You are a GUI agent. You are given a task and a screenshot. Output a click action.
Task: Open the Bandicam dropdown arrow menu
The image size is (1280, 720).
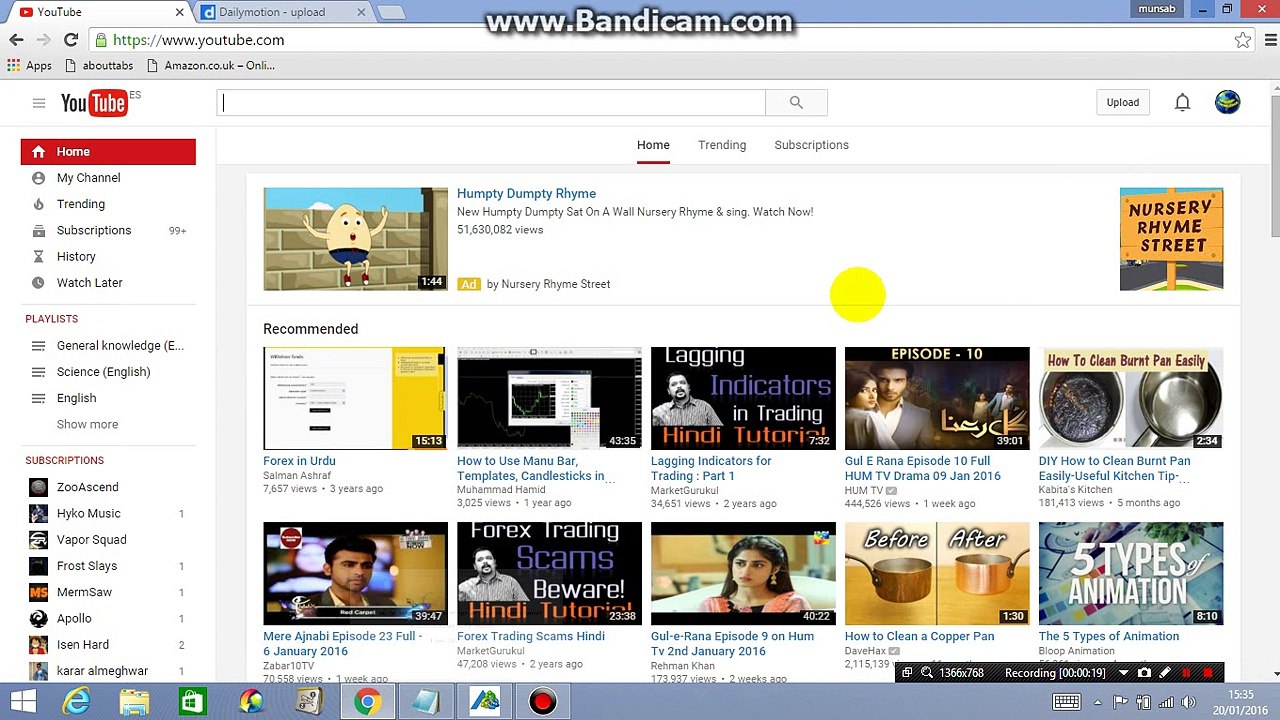pos(1123,673)
